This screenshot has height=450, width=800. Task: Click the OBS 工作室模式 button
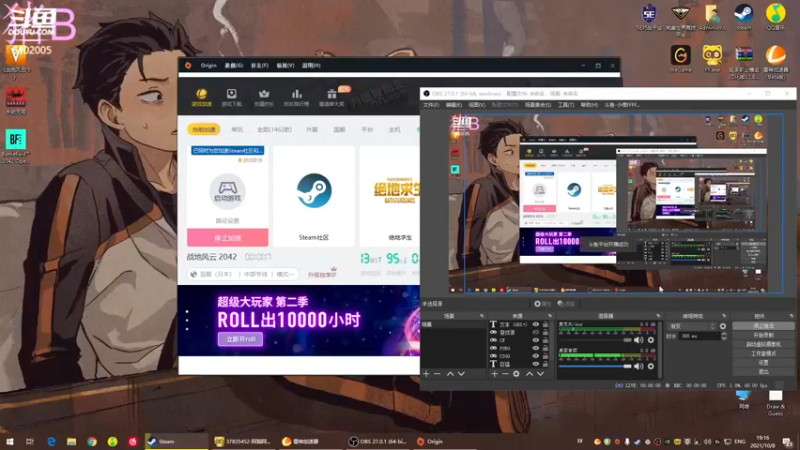click(x=763, y=354)
